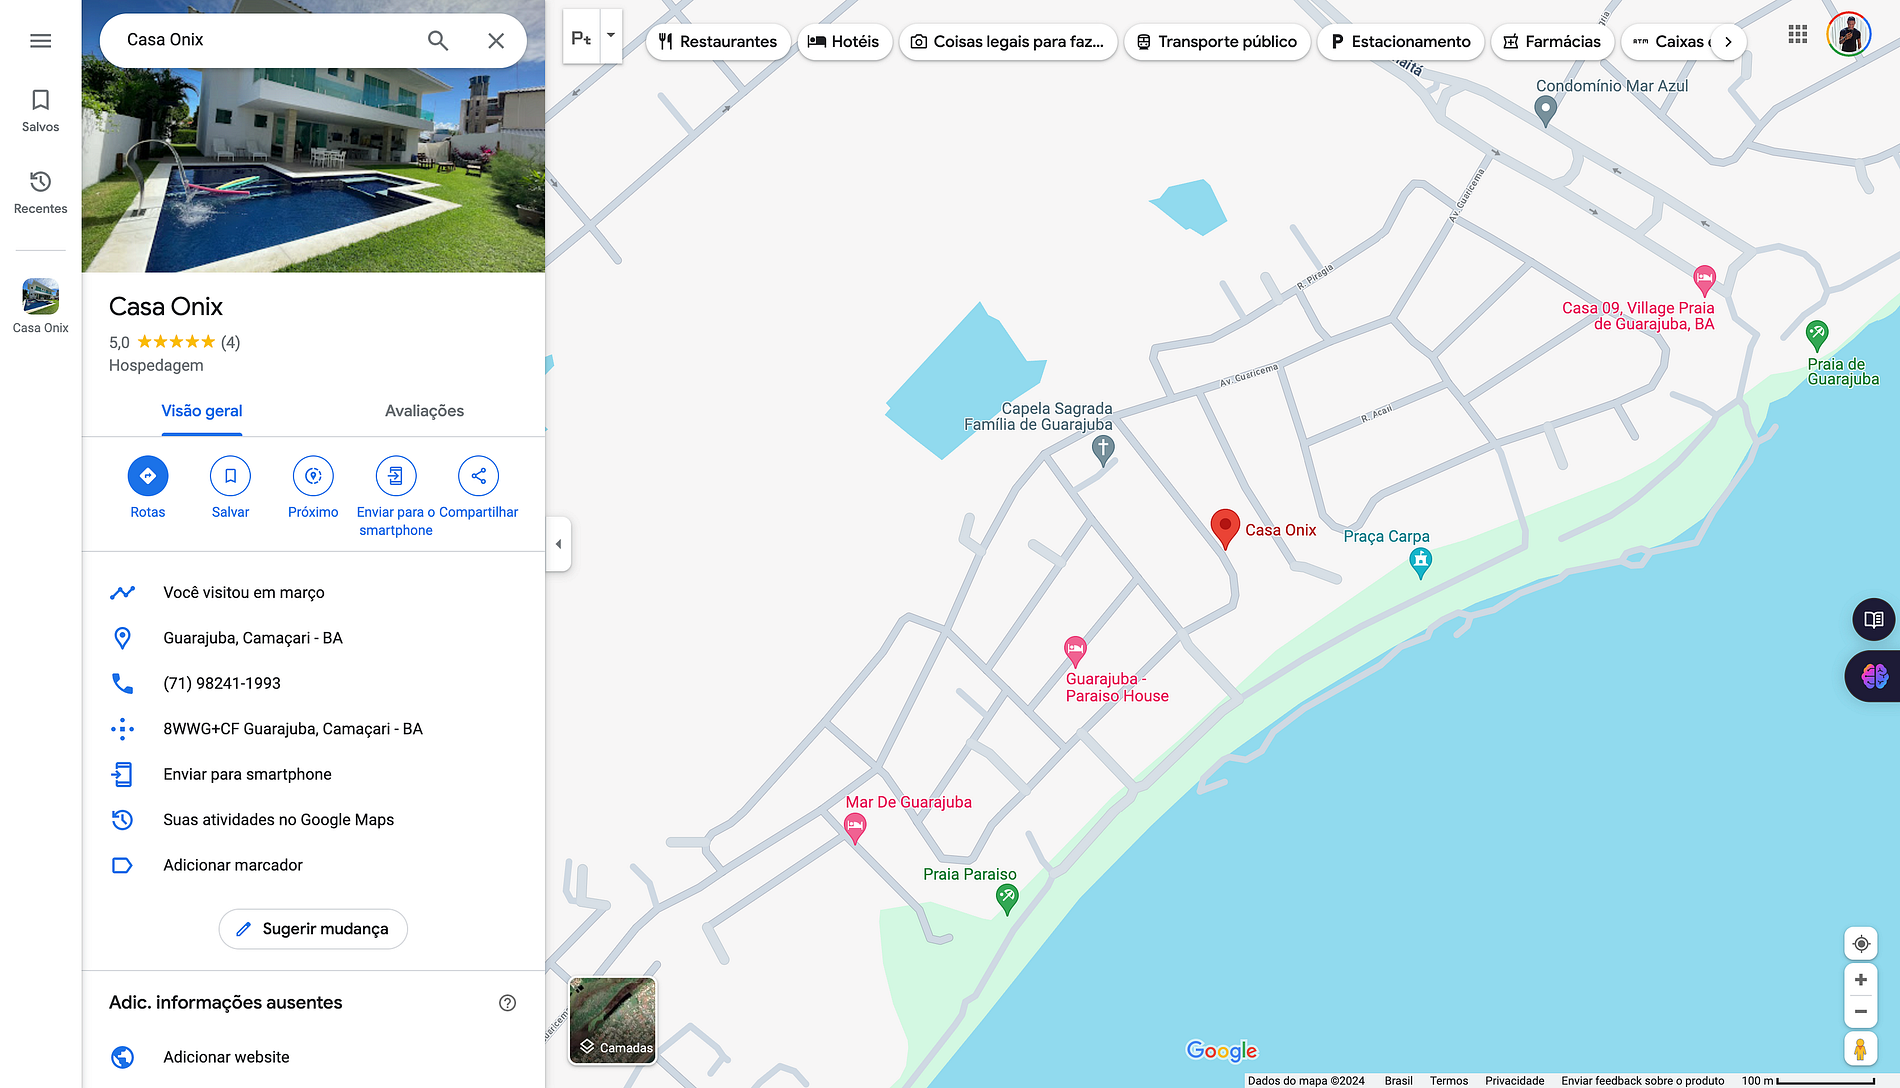Switch to the Avaliações tab
This screenshot has height=1088, width=1900.
pos(424,411)
